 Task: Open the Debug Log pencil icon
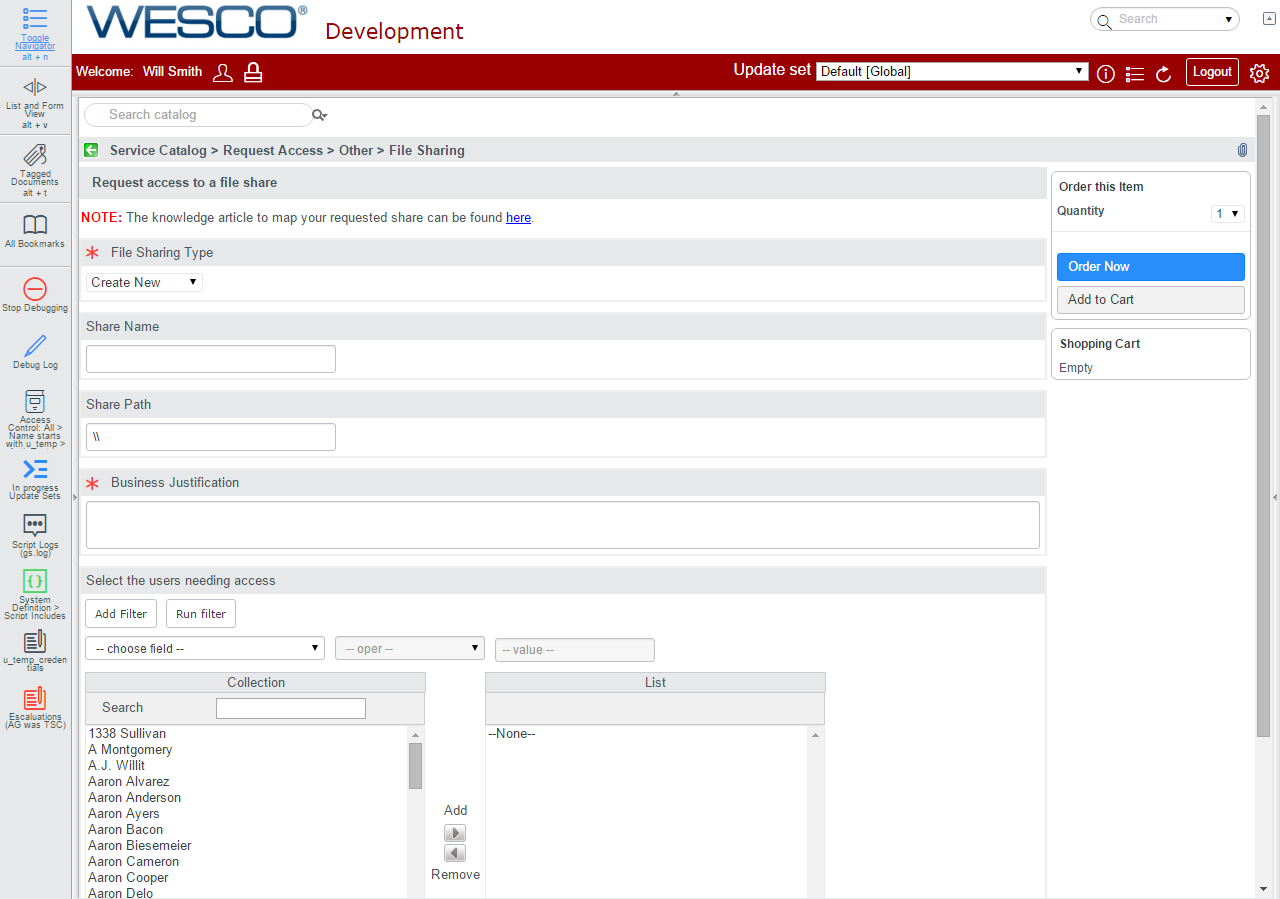pos(35,346)
